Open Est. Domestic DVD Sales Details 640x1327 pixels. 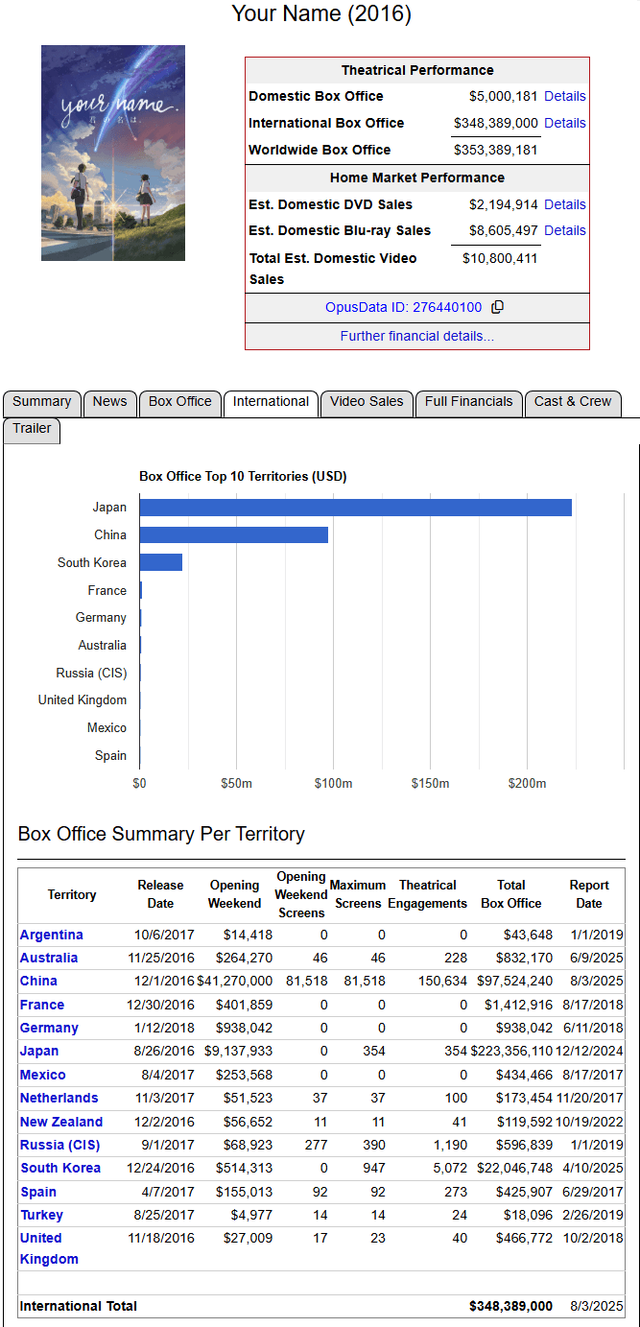565,205
